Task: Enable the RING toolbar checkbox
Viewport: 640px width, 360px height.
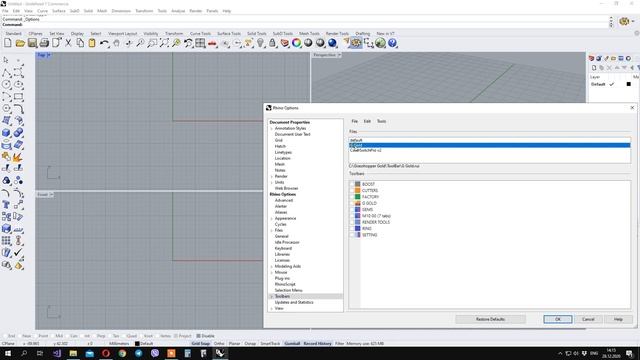Action: coord(352,229)
